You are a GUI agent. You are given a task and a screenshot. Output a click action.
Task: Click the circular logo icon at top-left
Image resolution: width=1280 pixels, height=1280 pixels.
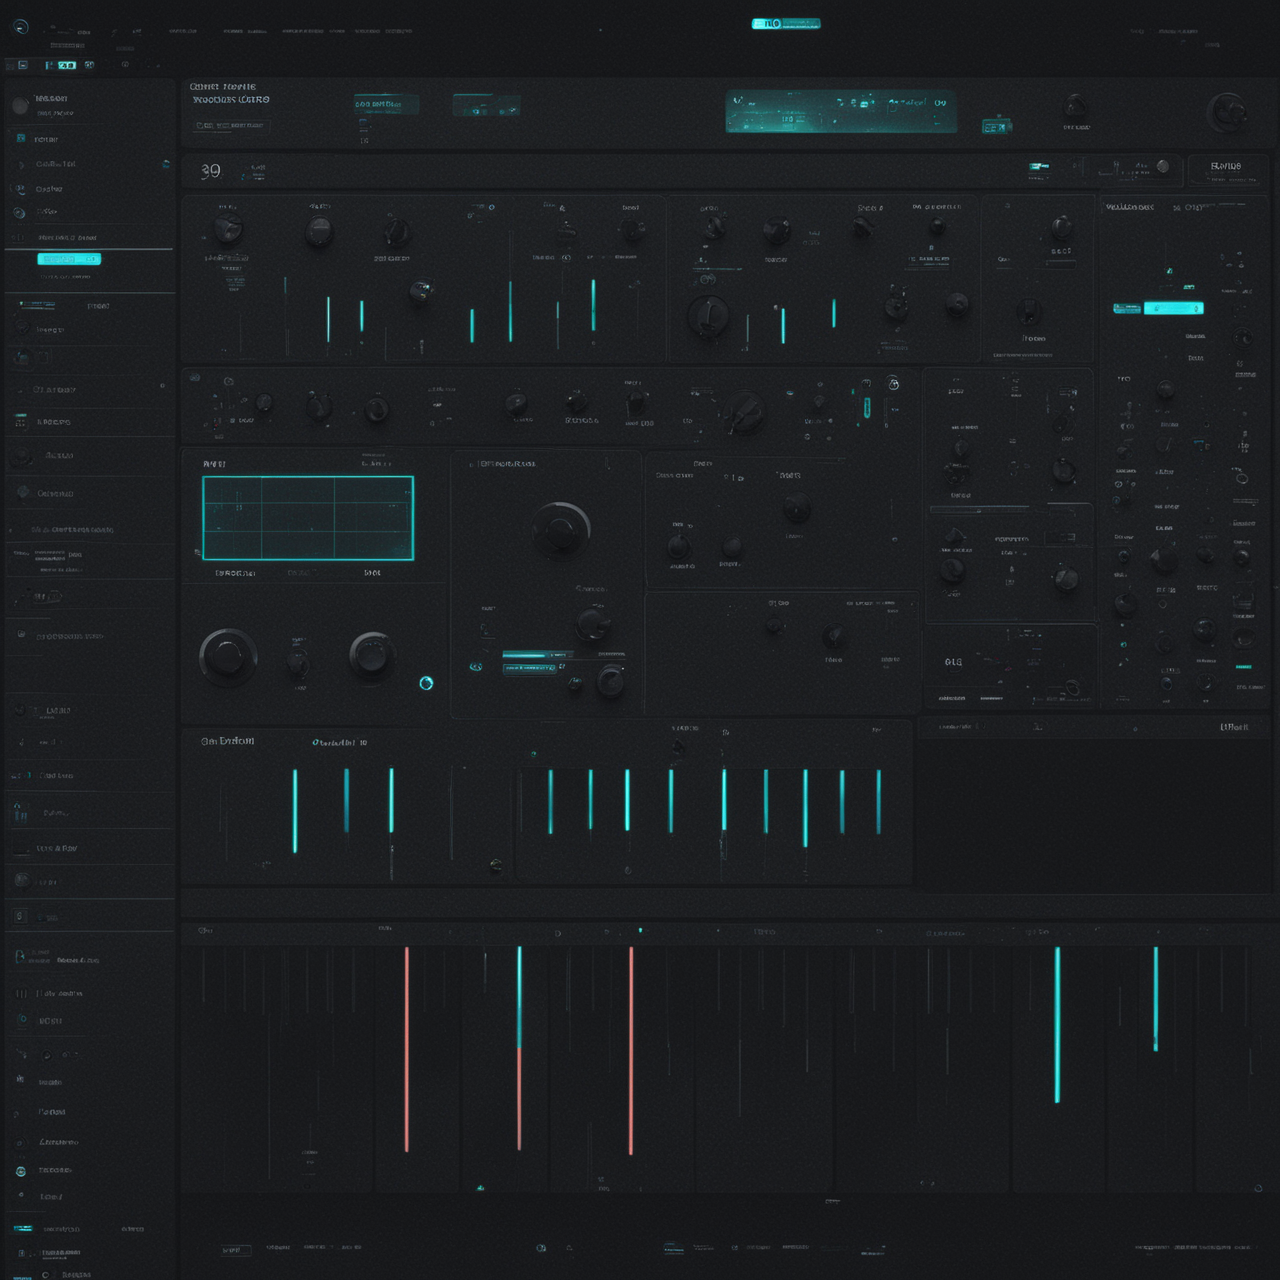tap(20, 28)
